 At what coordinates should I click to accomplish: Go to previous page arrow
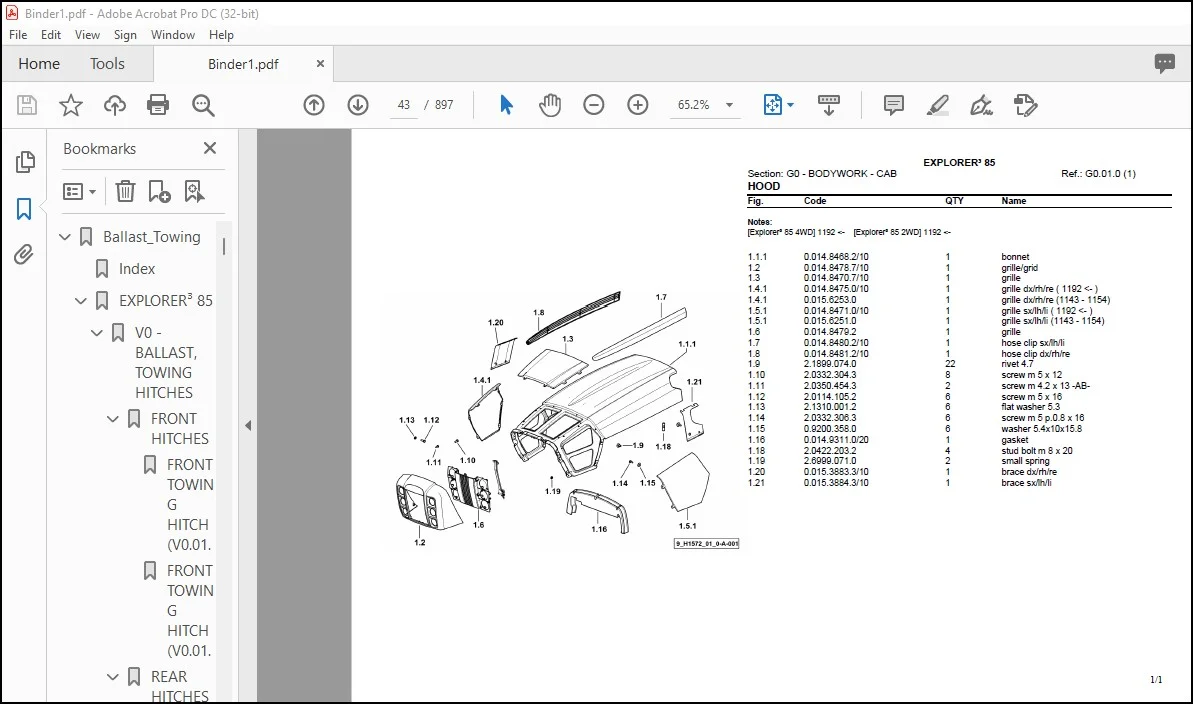(314, 105)
